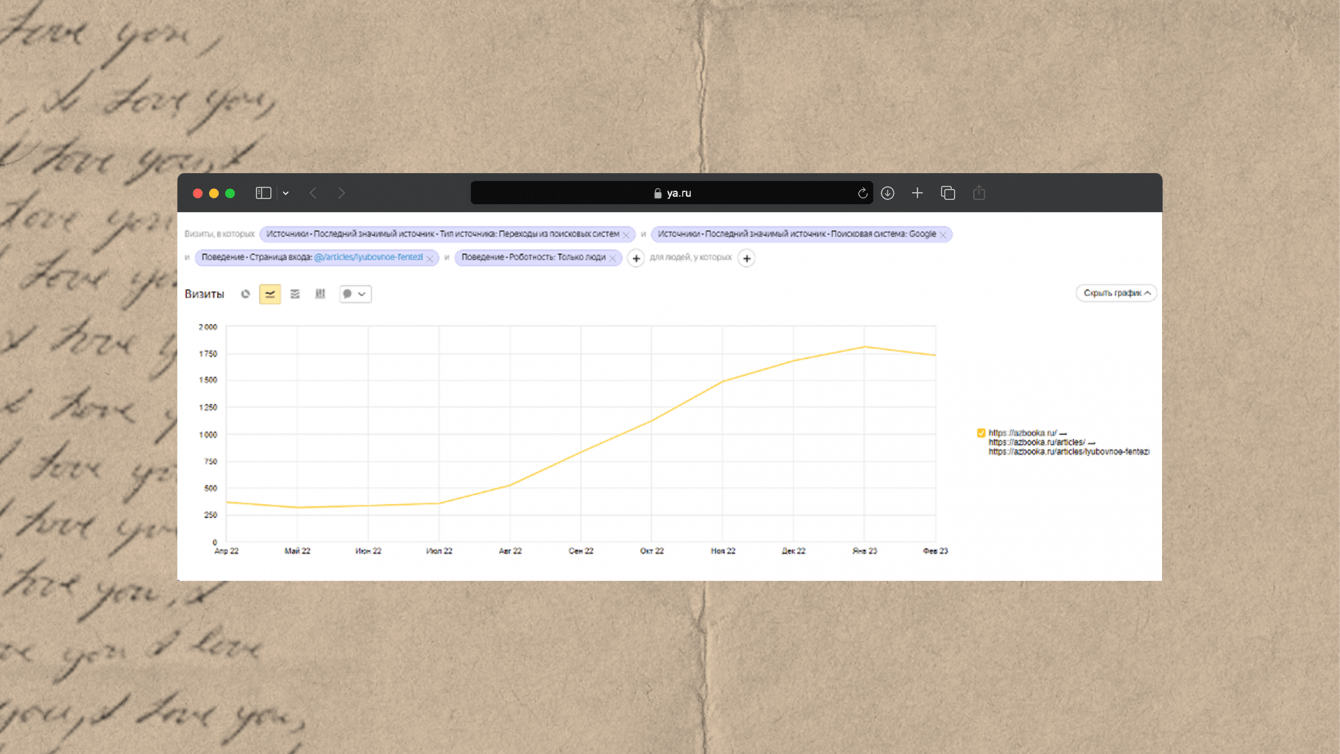
Task: Click the 'Окт 22' x-axis label
Action: (x=652, y=551)
